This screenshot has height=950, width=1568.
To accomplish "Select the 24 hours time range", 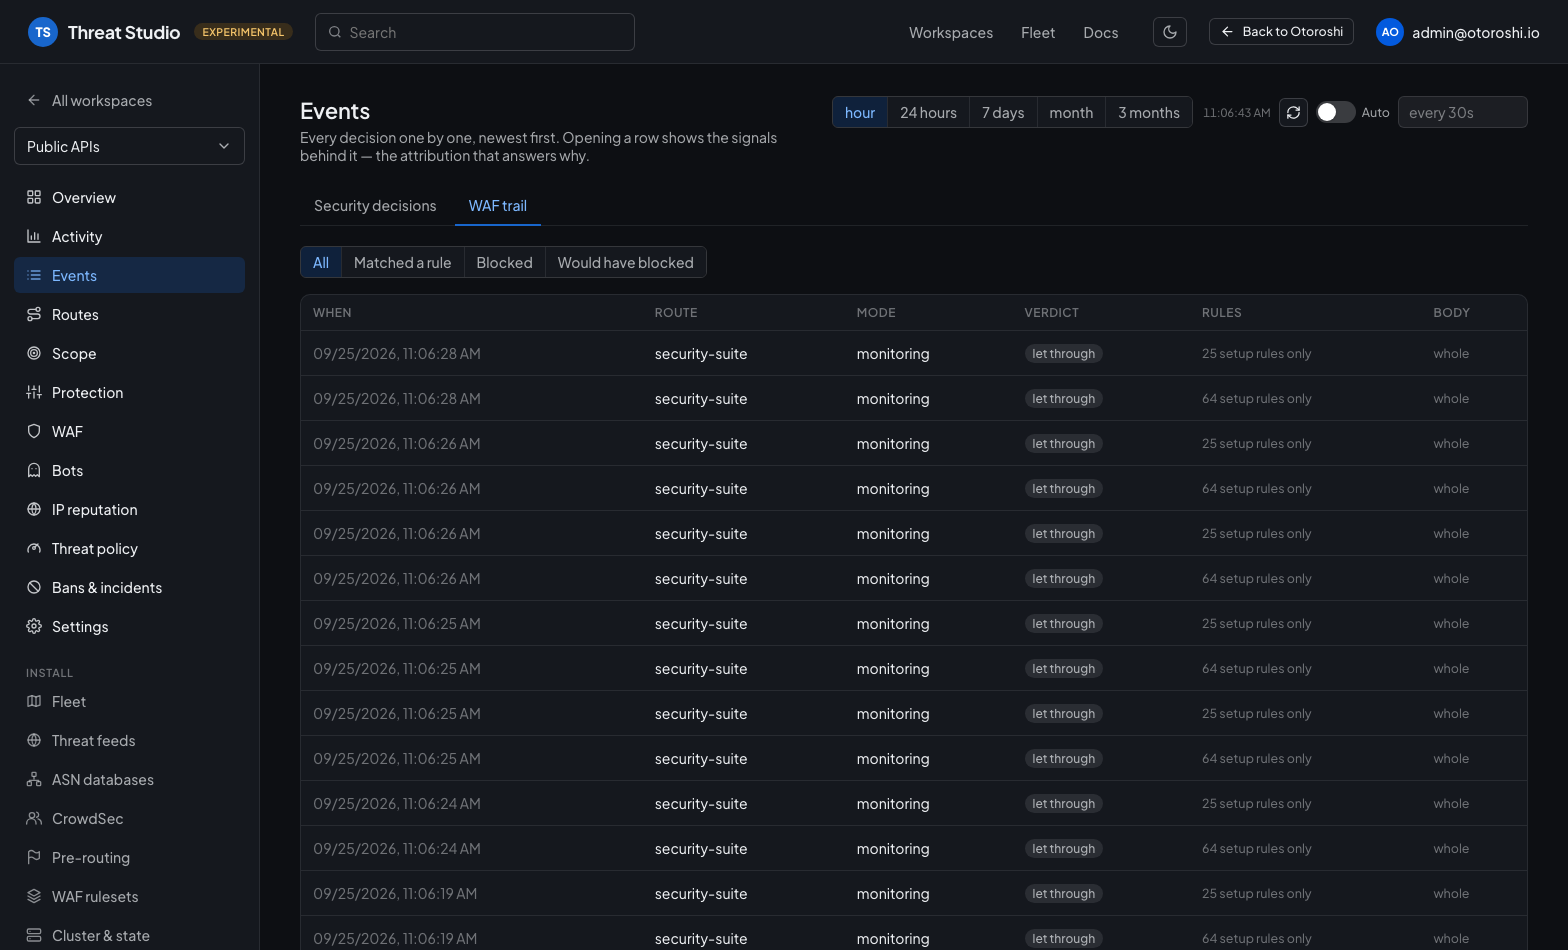I will pos(928,112).
